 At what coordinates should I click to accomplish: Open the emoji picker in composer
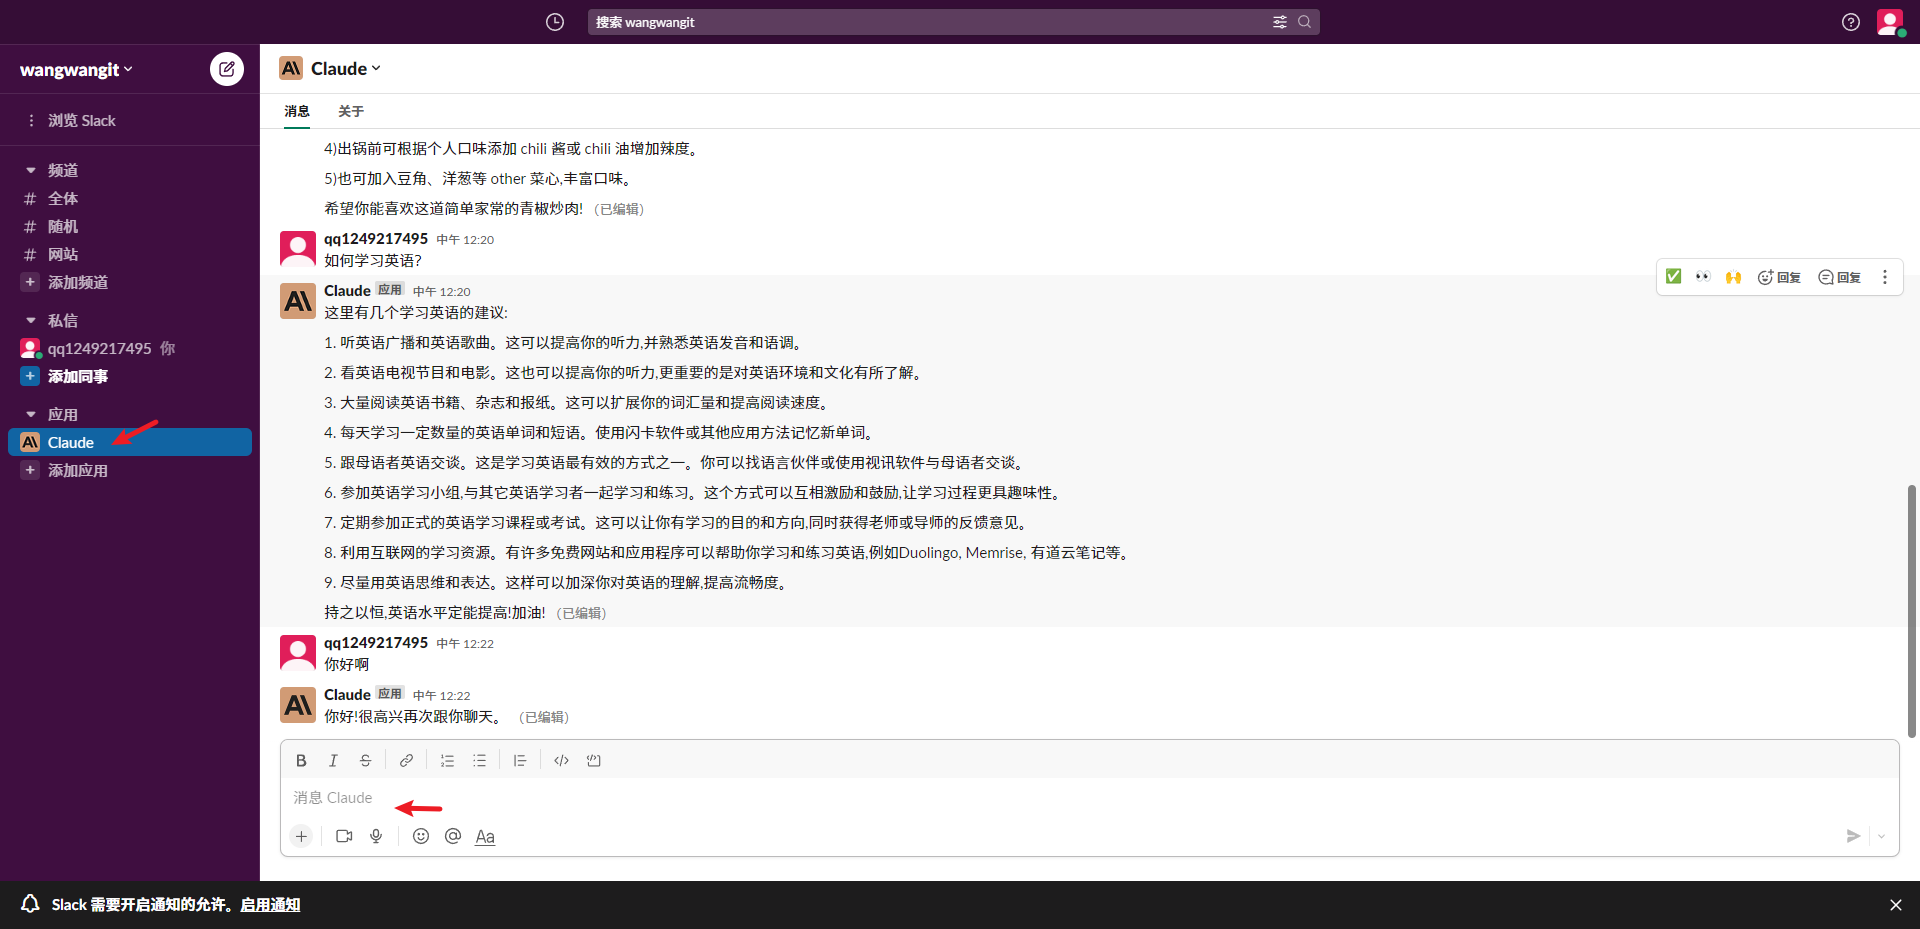421,836
